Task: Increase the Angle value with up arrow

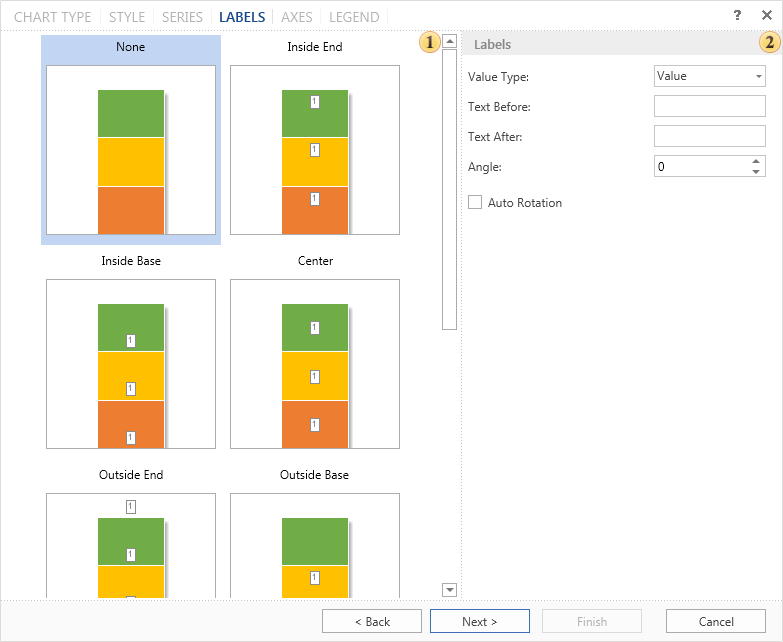Action: click(756, 161)
